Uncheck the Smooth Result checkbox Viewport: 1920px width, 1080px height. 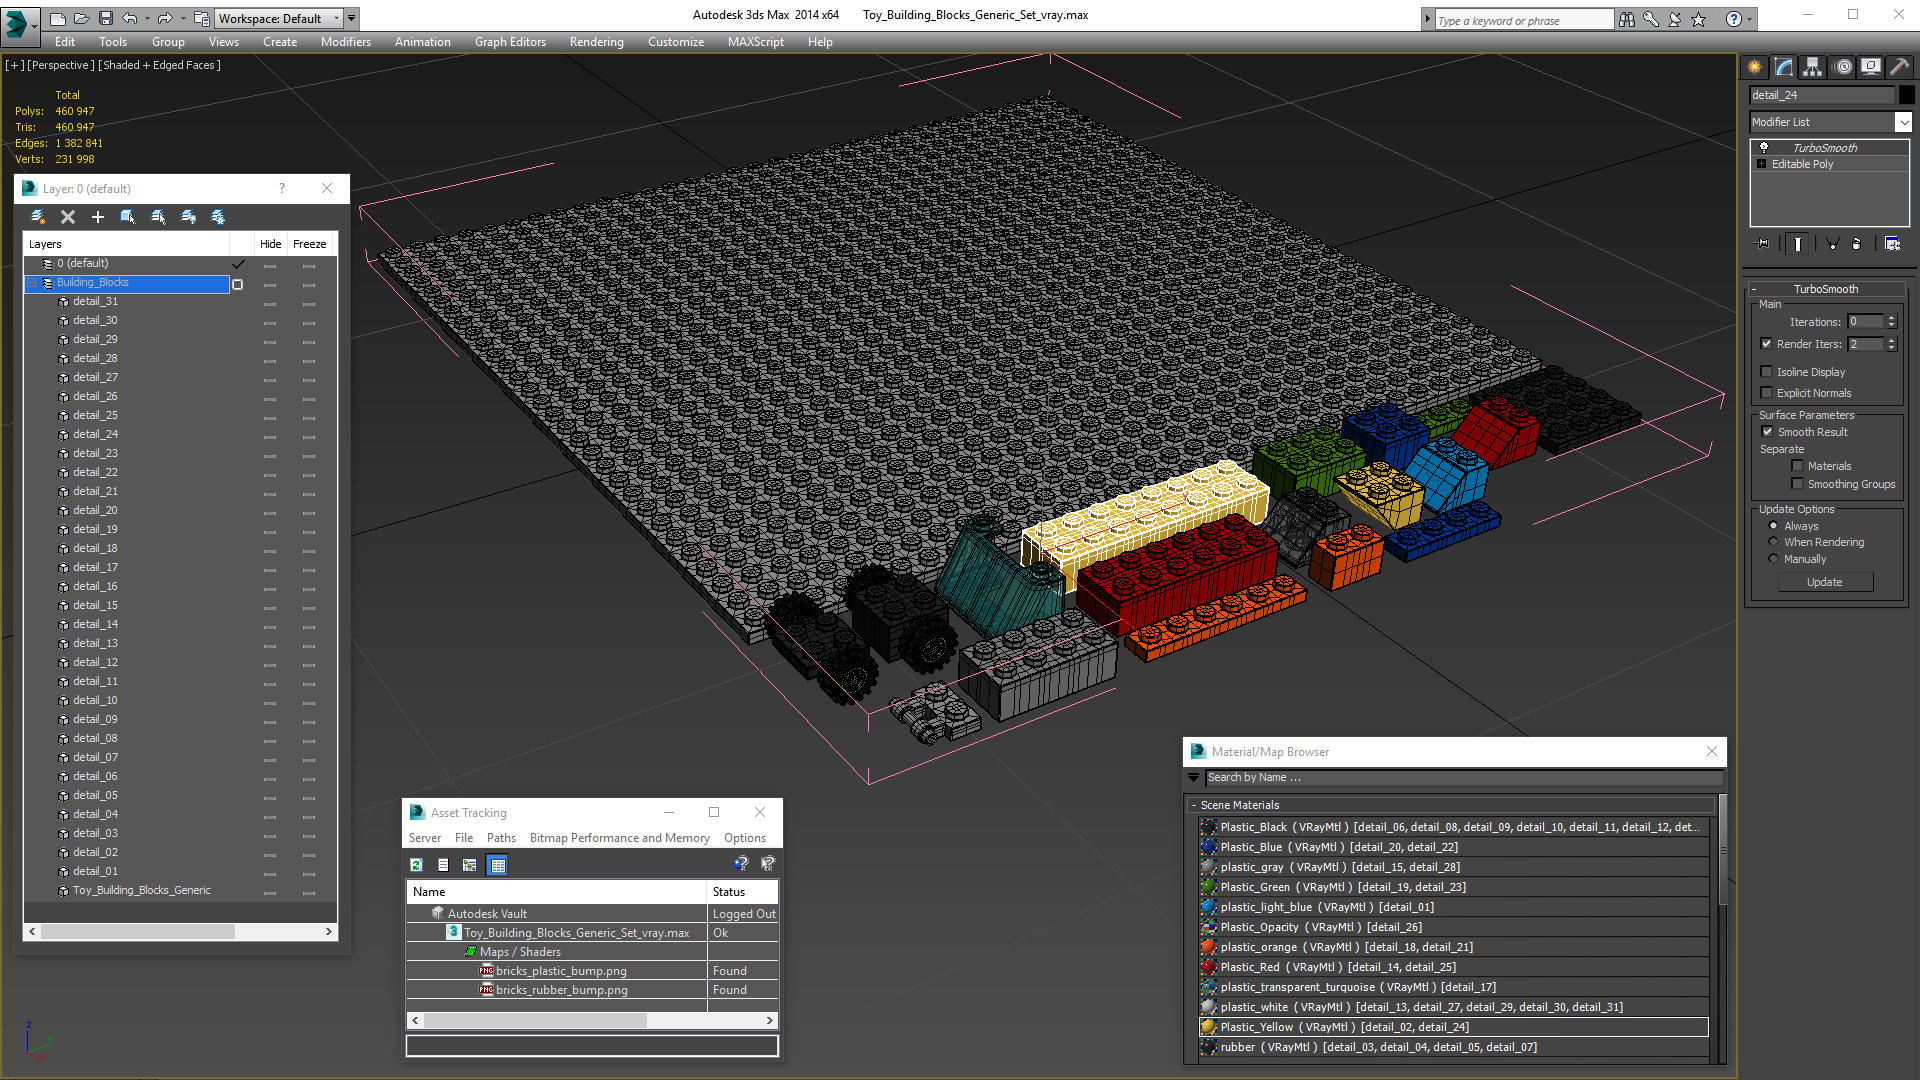tap(1767, 432)
